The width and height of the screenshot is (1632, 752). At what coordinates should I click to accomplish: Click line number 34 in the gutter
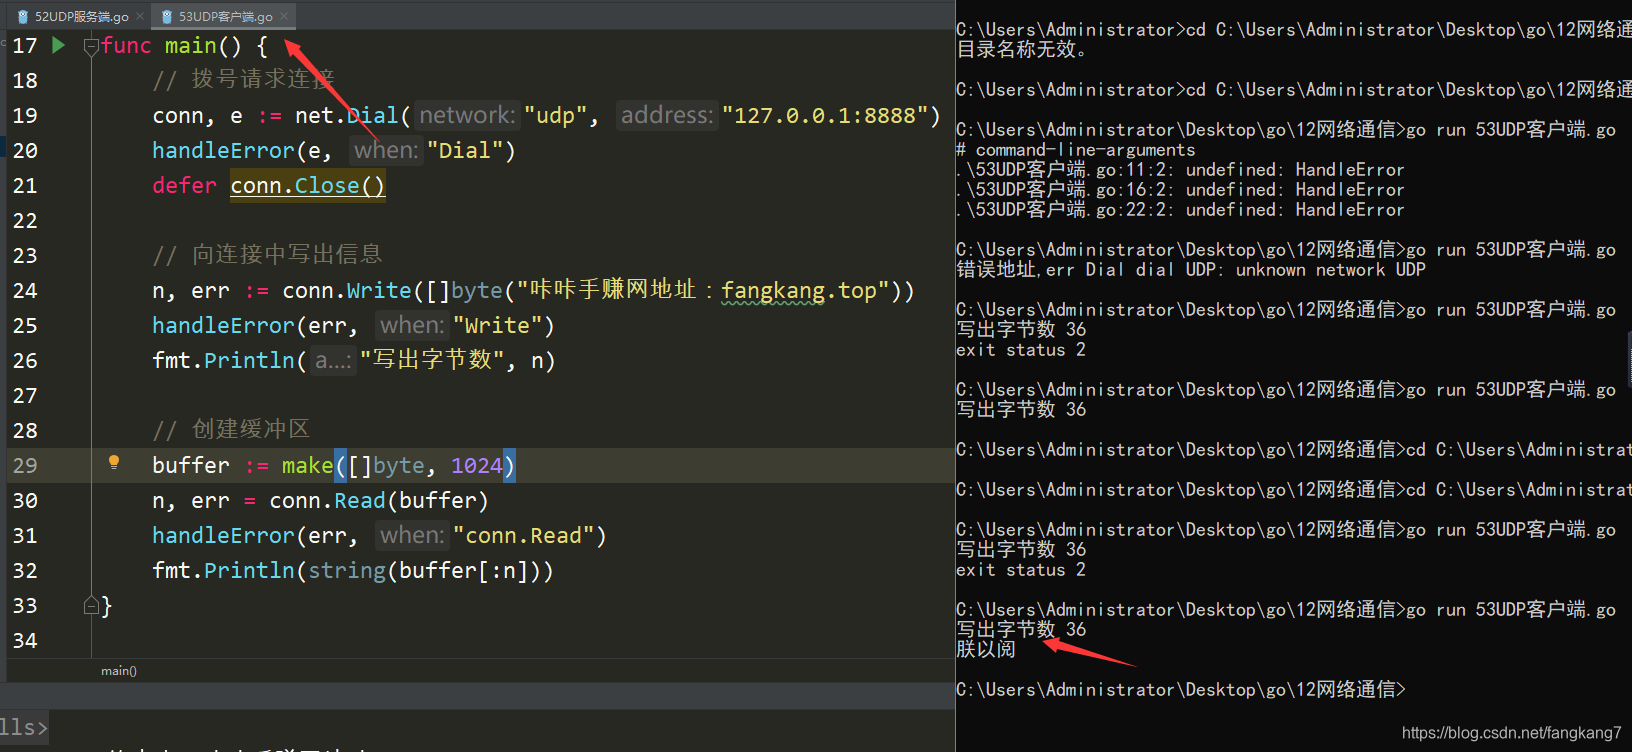tap(25, 640)
